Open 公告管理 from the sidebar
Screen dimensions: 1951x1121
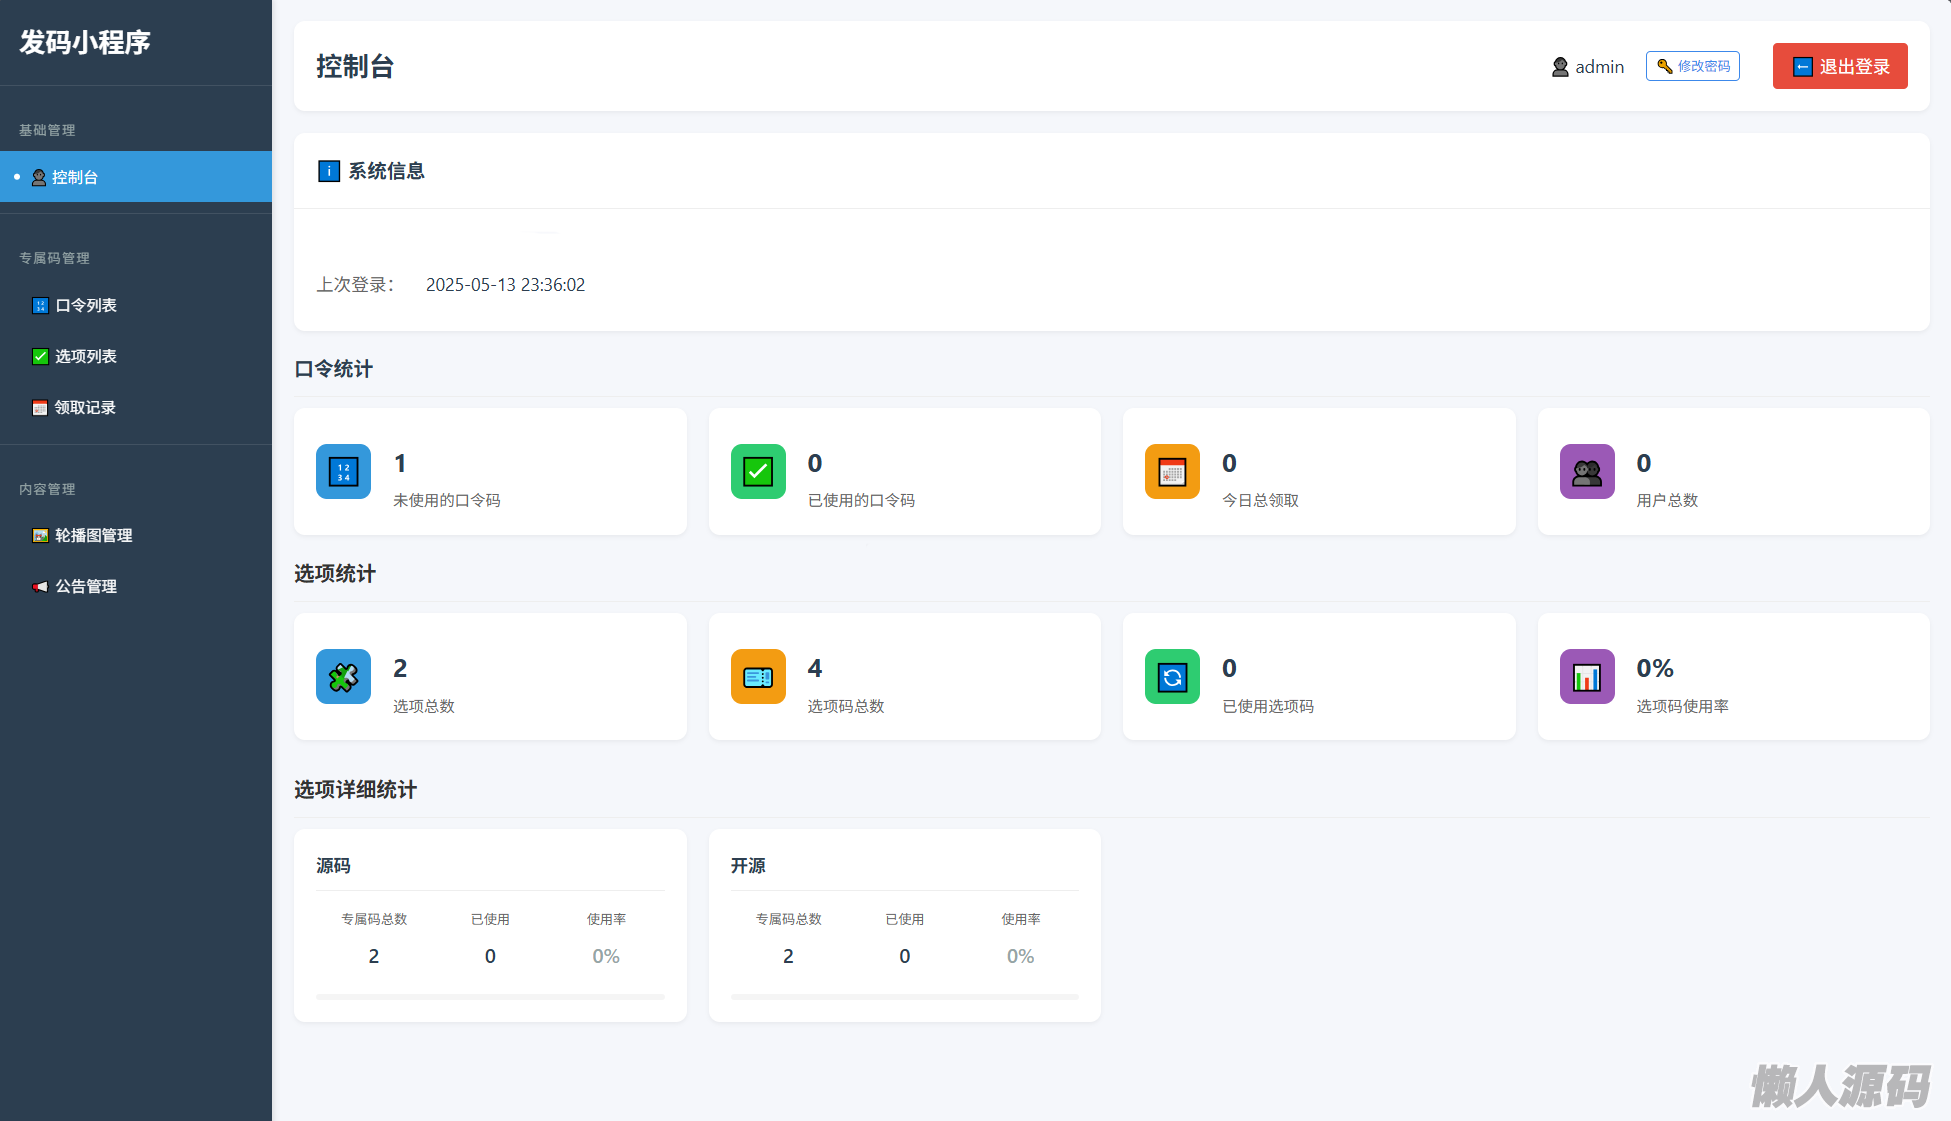pyautogui.click(x=85, y=586)
